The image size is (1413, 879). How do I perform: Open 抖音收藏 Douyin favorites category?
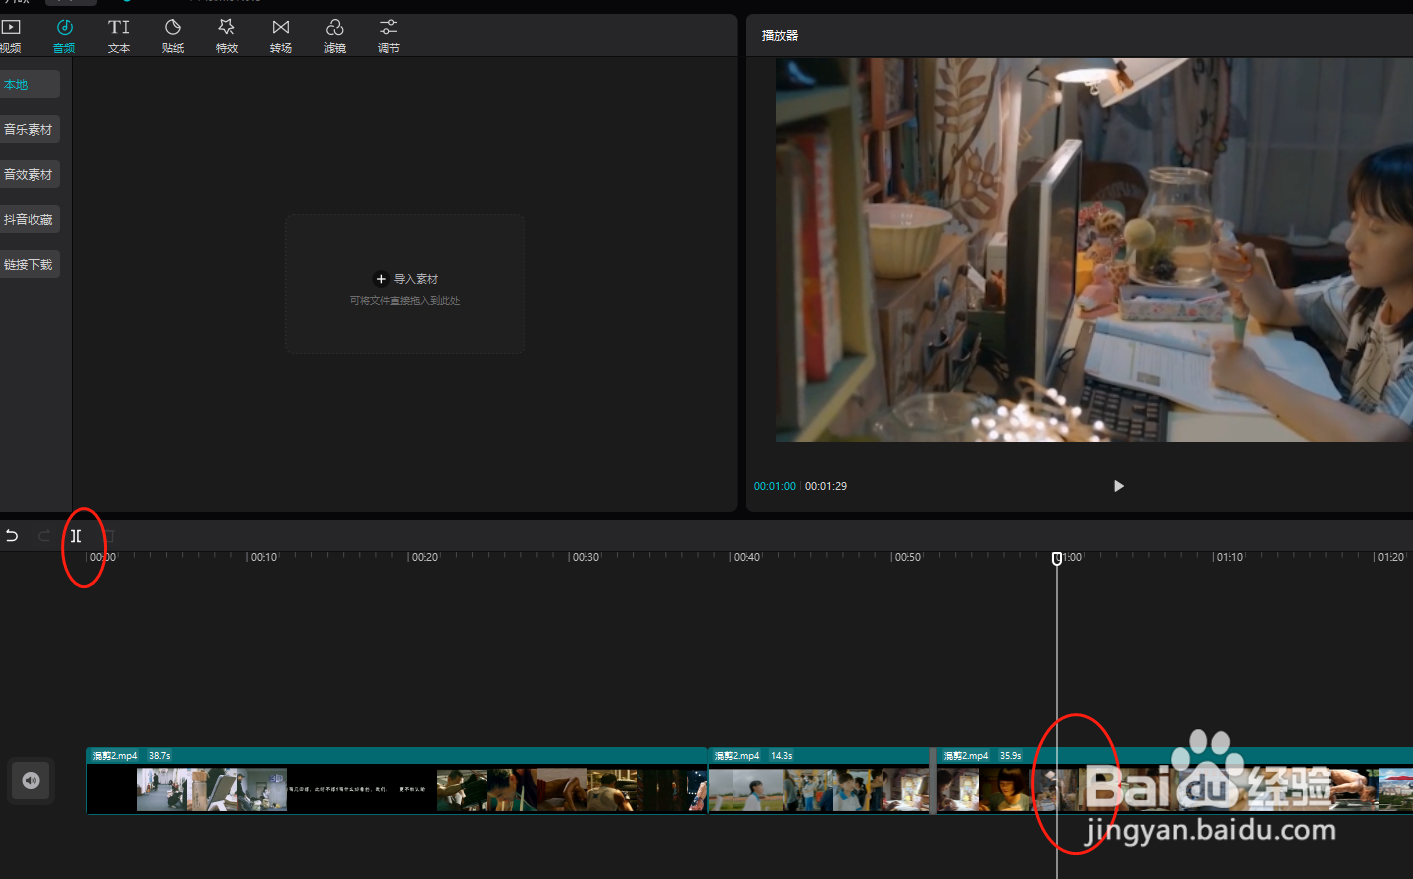(29, 219)
